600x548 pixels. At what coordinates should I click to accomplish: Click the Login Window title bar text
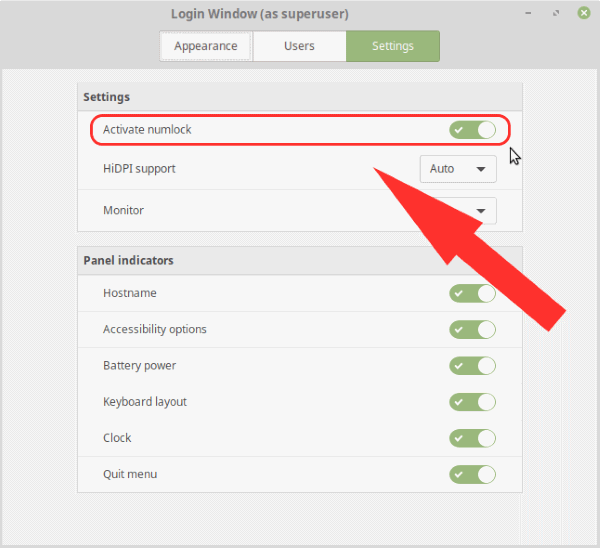[x=260, y=14]
